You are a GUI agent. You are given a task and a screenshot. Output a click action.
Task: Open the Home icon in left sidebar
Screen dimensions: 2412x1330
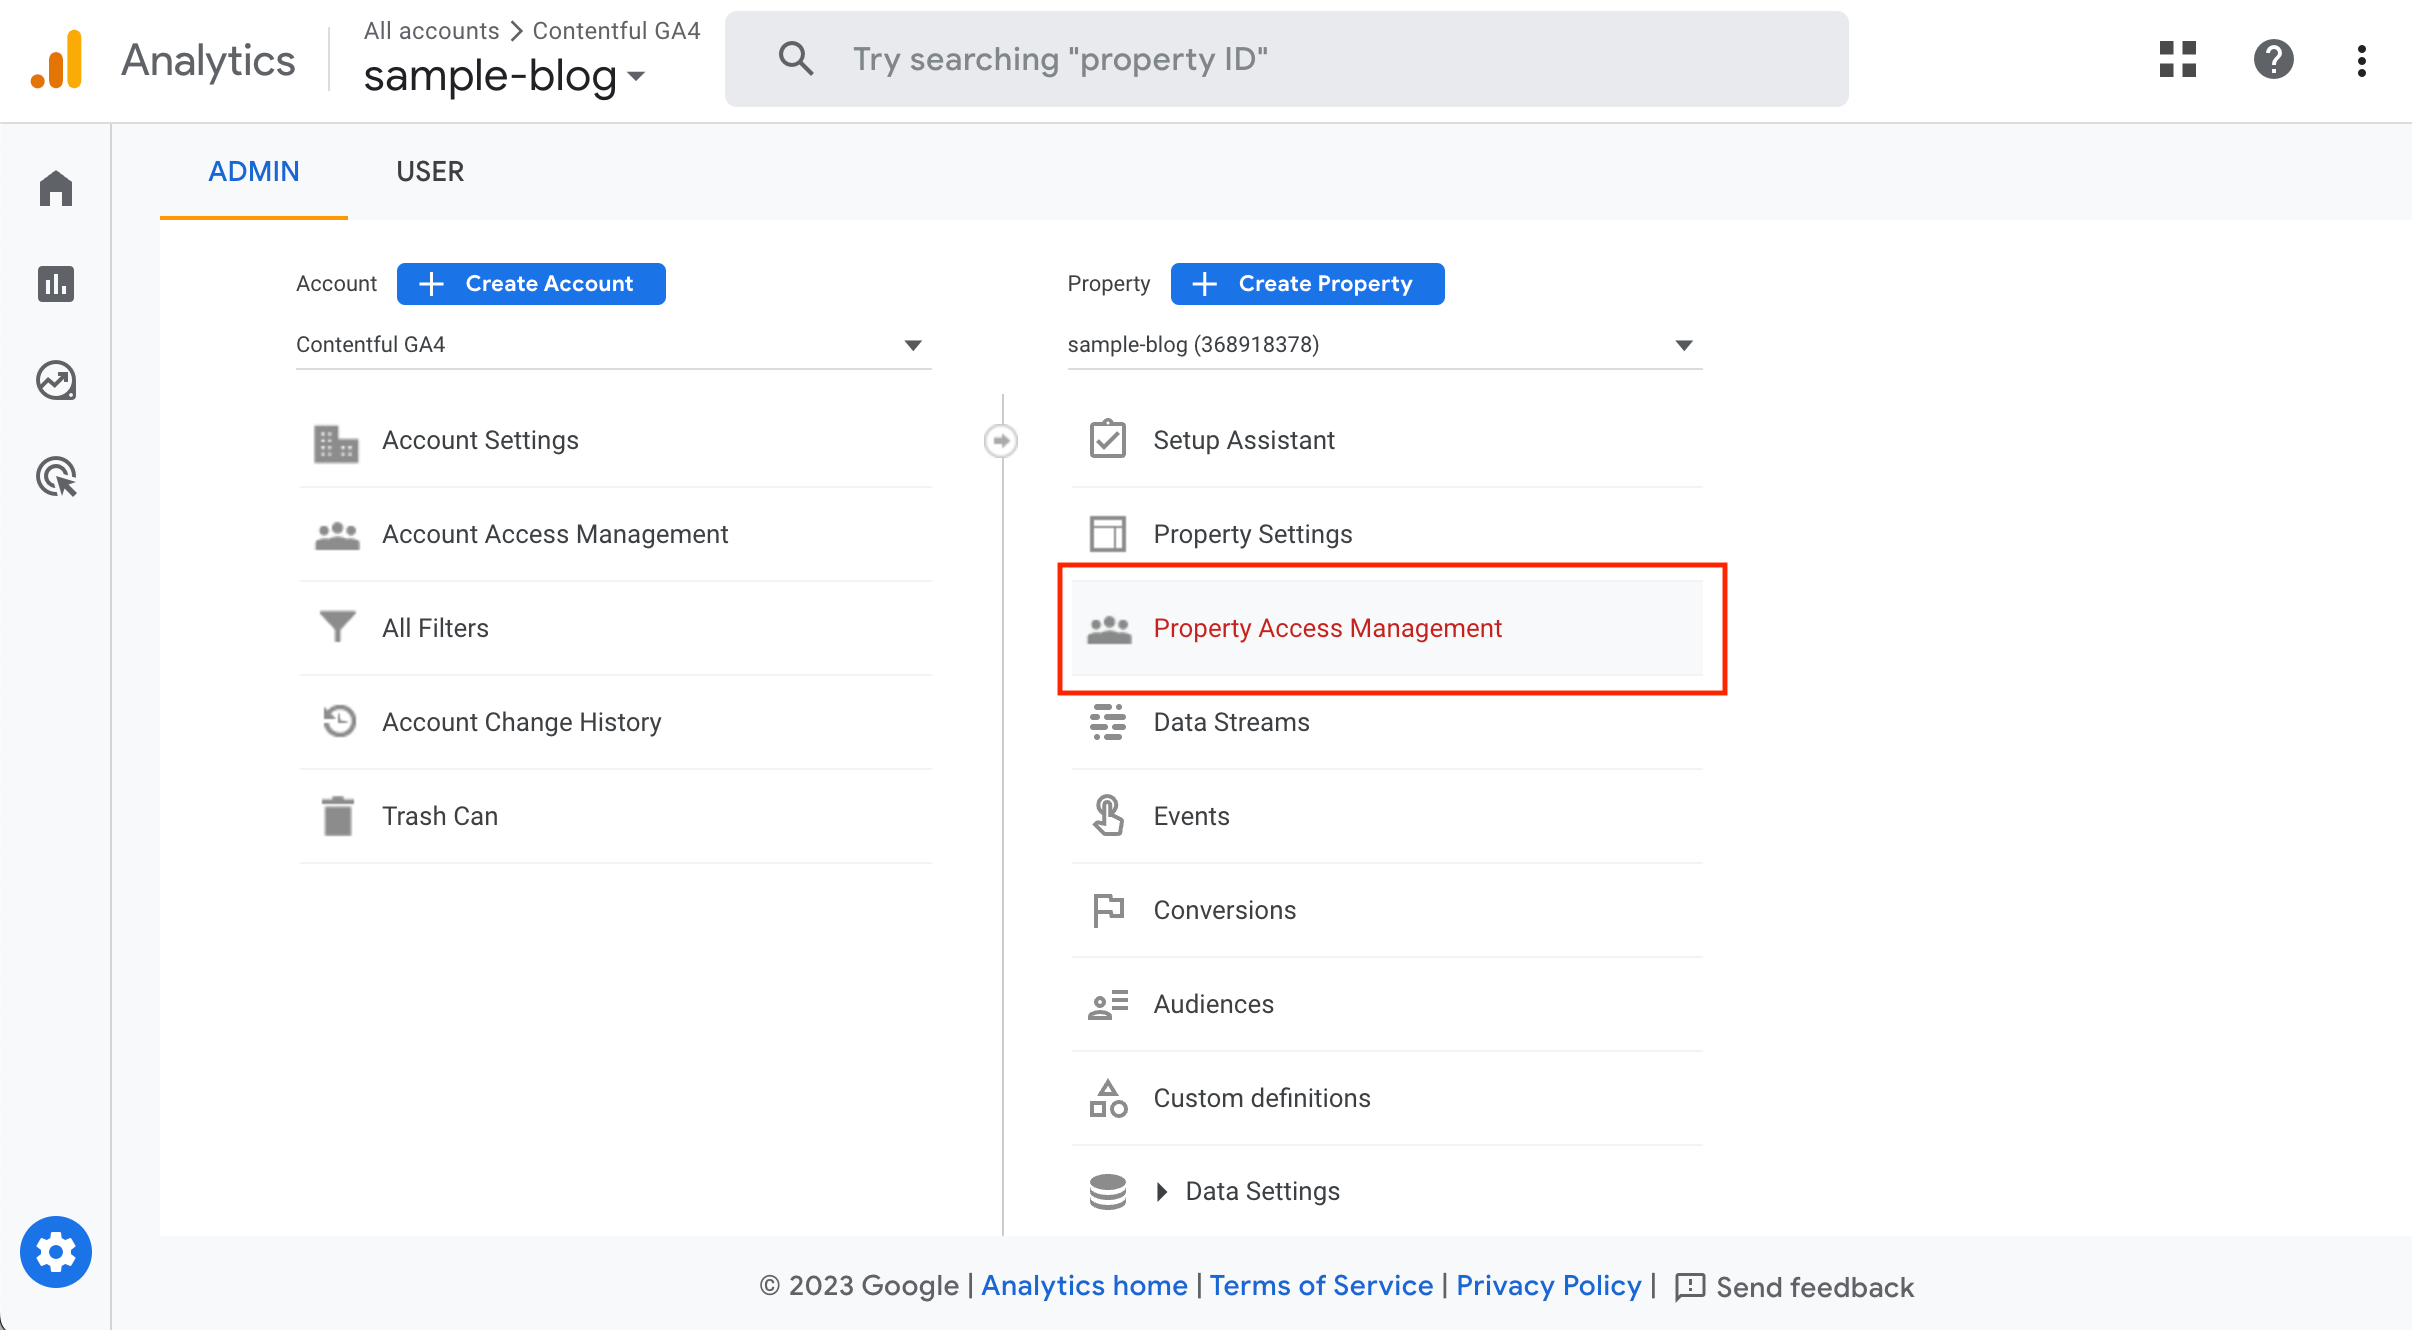pos(56,188)
